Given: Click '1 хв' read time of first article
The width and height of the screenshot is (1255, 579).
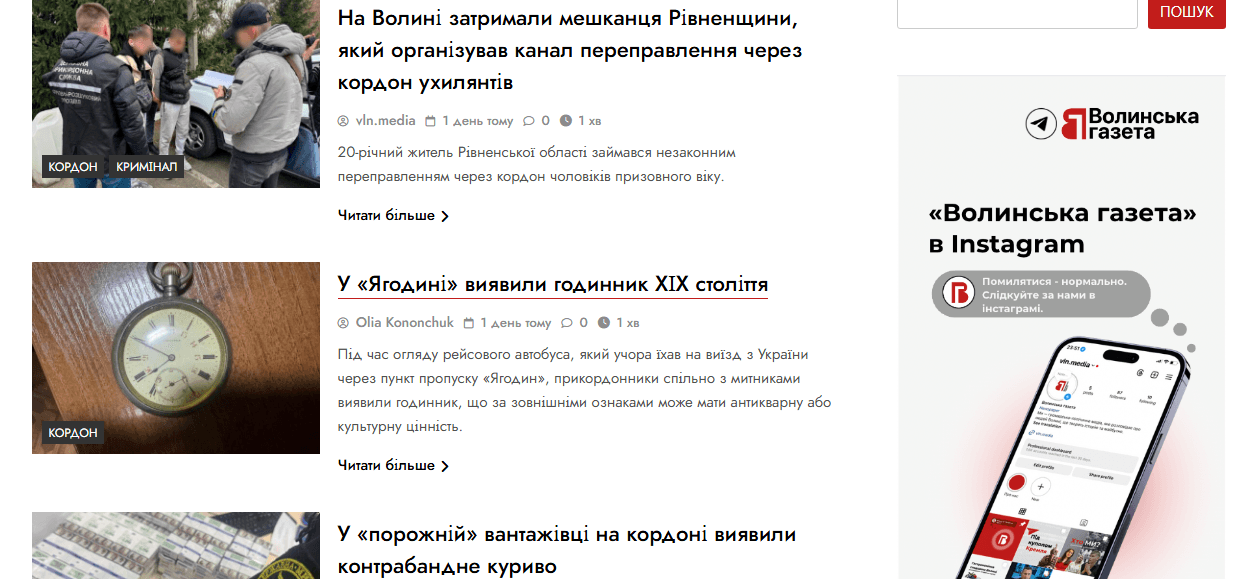Looking at the screenshot, I should tap(589, 121).
